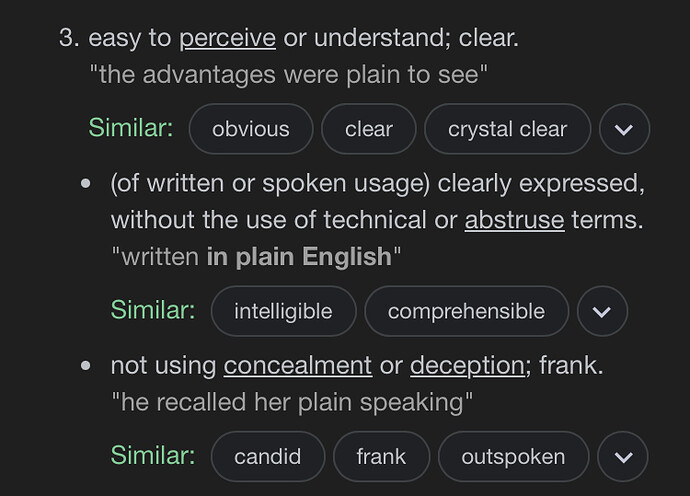Image resolution: width=690 pixels, height=496 pixels.
Task: Select the 'comprehensible' synonym chip
Action: click(x=466, y=311)
